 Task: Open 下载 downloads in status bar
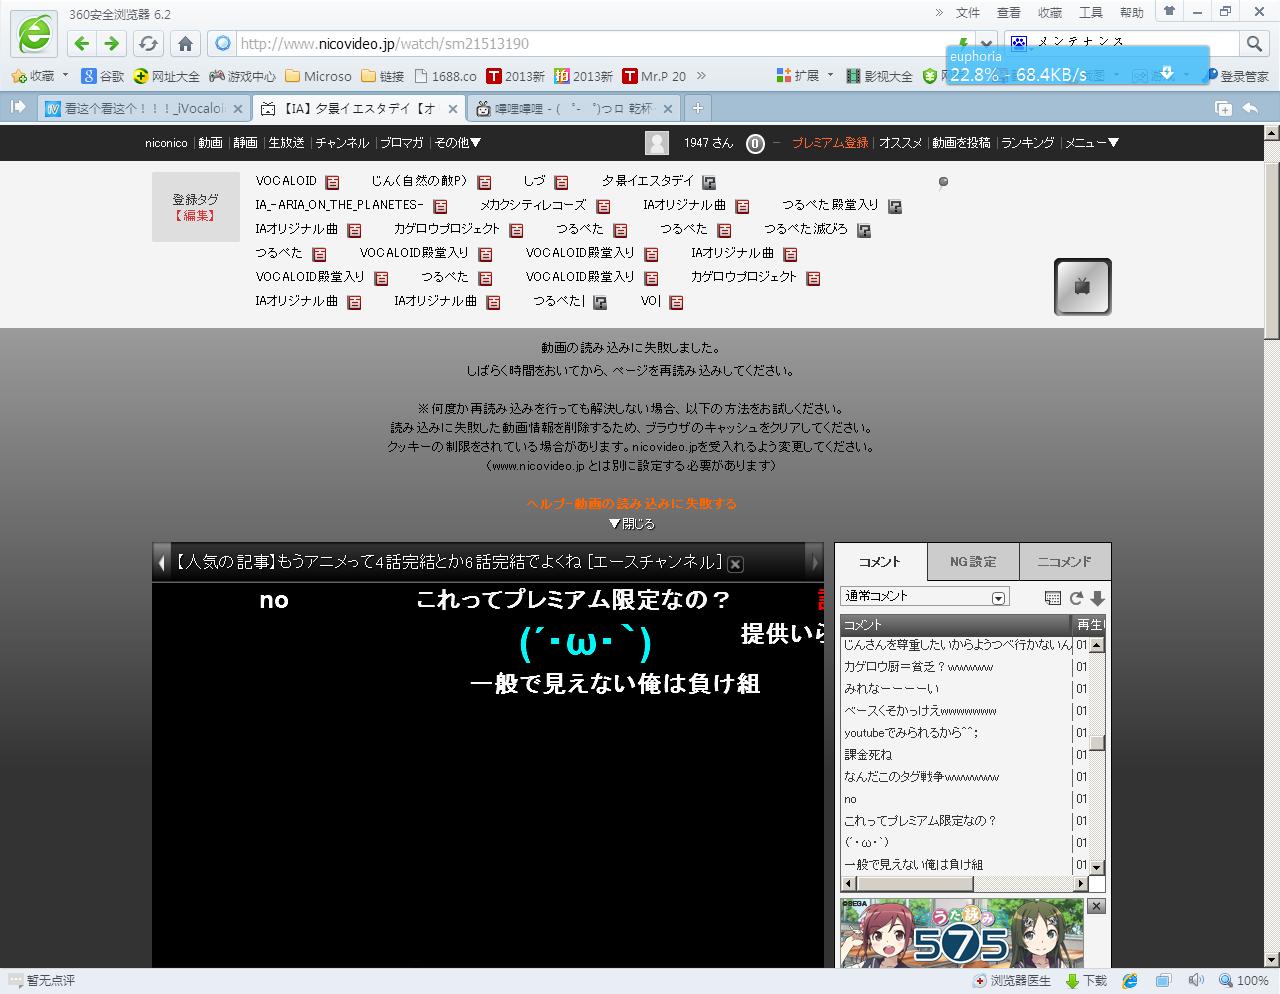tap(1086, 981)
